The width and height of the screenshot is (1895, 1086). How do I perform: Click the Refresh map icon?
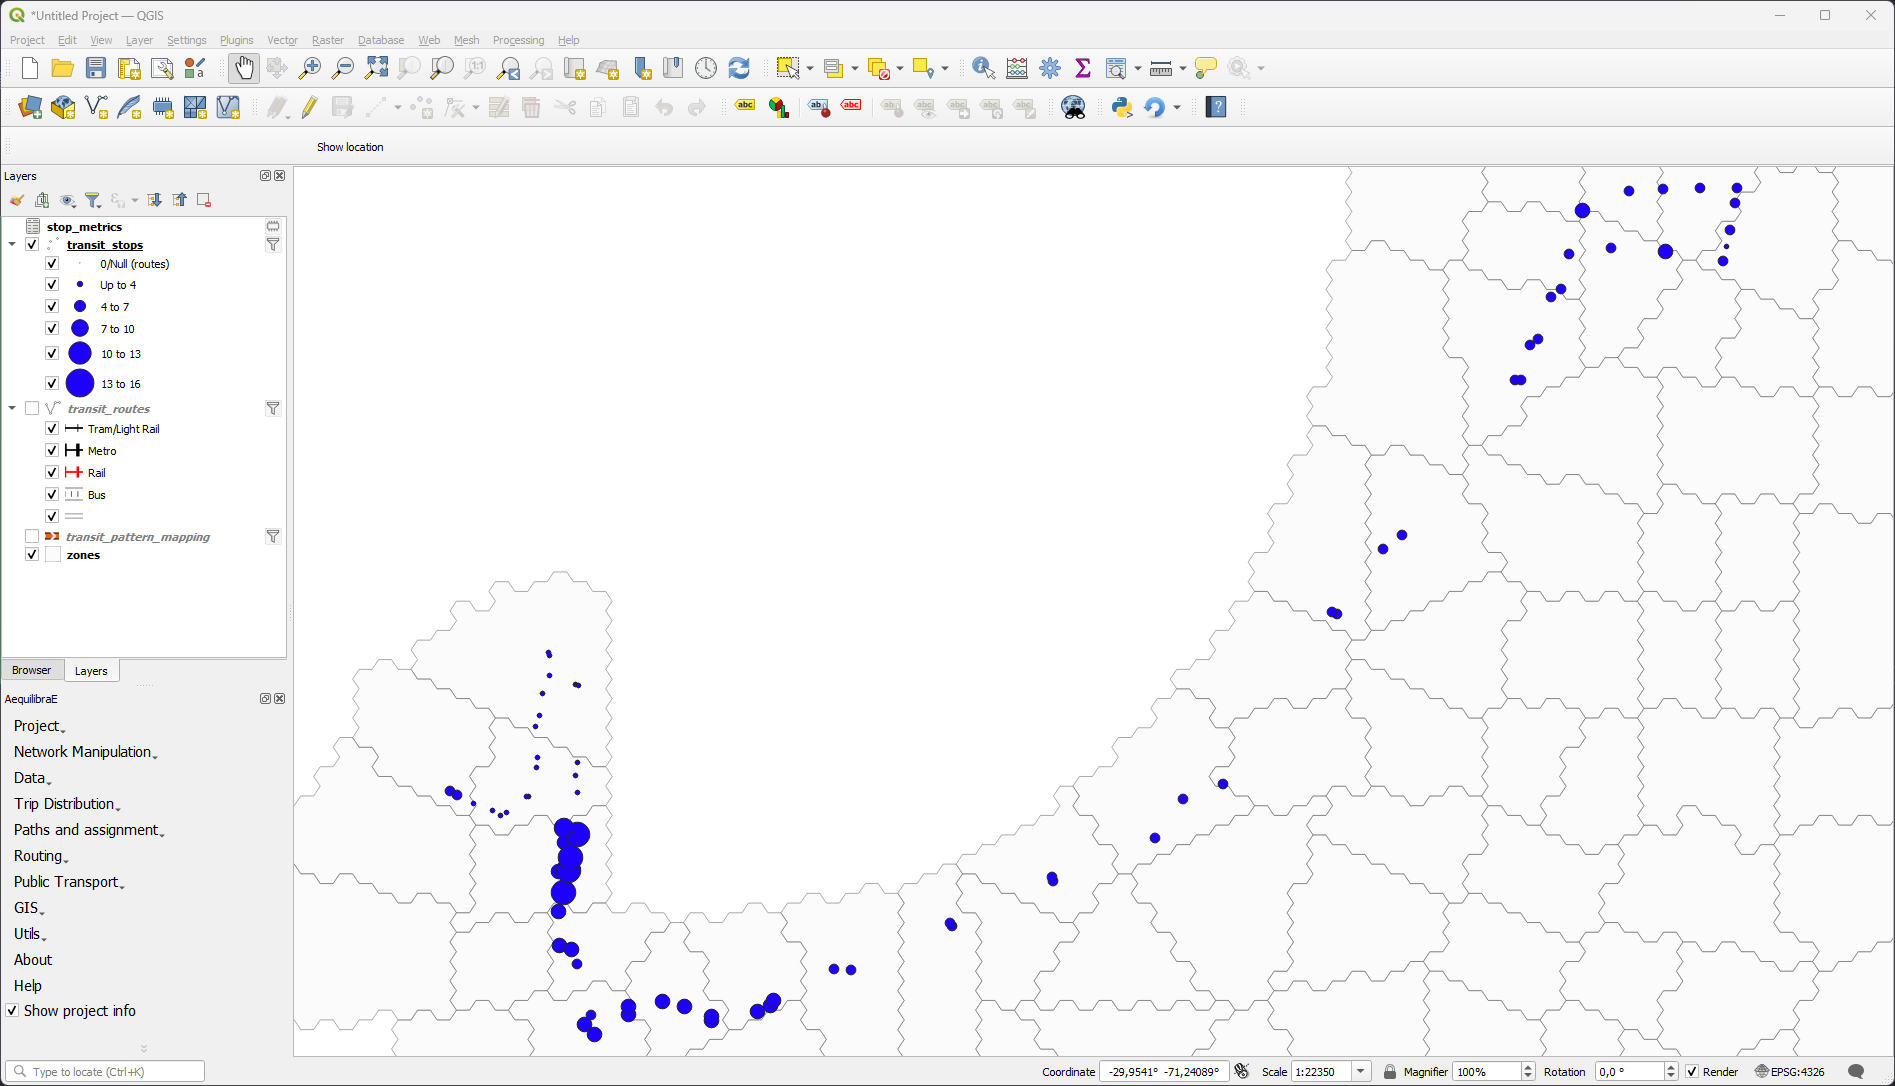(x=739, y=68)
